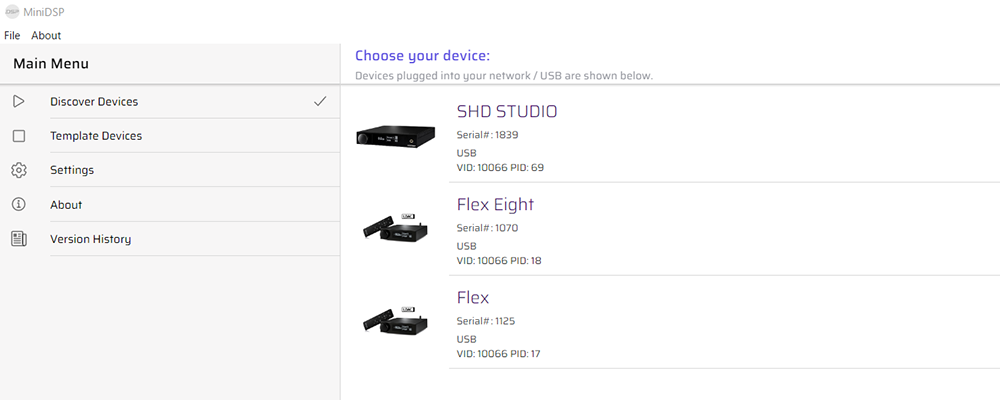The height and width of the screenshot is (400, 1000).
Task: Open Settings from the Main Menu
Action: click(72, 170)
